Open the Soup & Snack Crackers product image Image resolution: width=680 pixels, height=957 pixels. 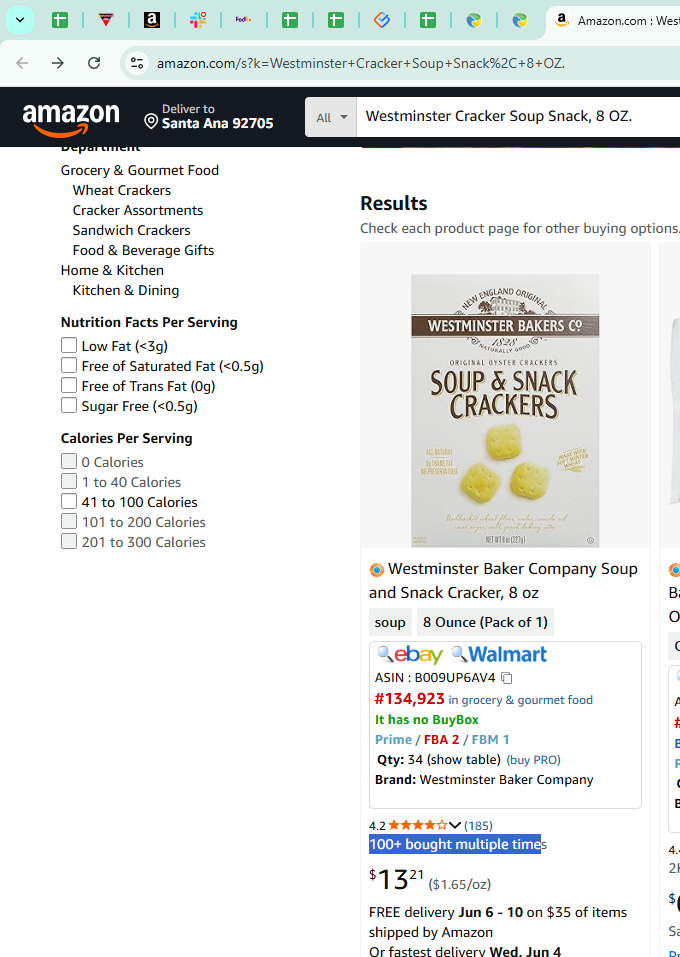505,410
